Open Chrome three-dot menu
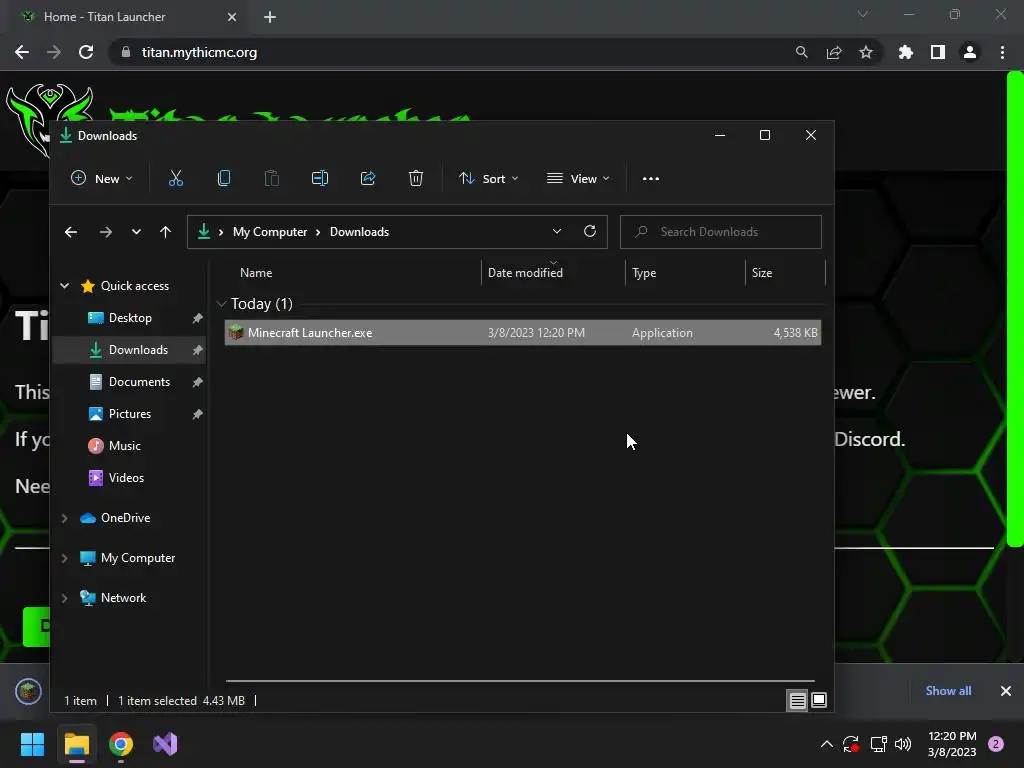 point(1002,52)
